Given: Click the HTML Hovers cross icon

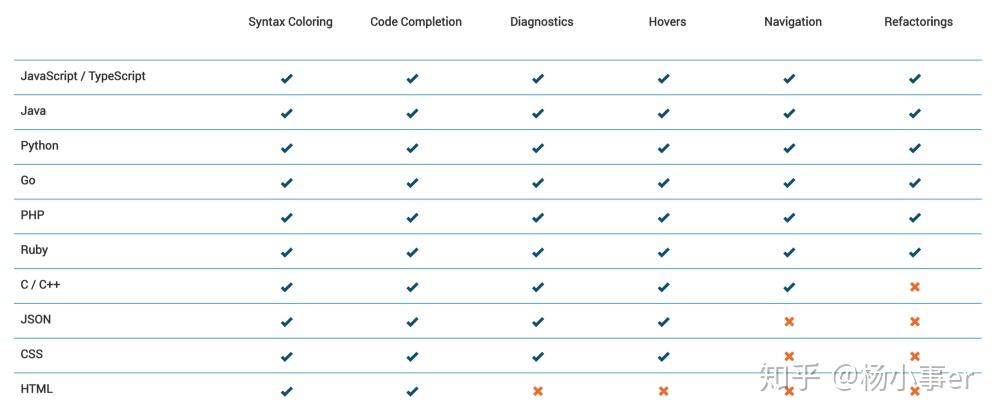Looking at the screenshot, I should point(663,391).
